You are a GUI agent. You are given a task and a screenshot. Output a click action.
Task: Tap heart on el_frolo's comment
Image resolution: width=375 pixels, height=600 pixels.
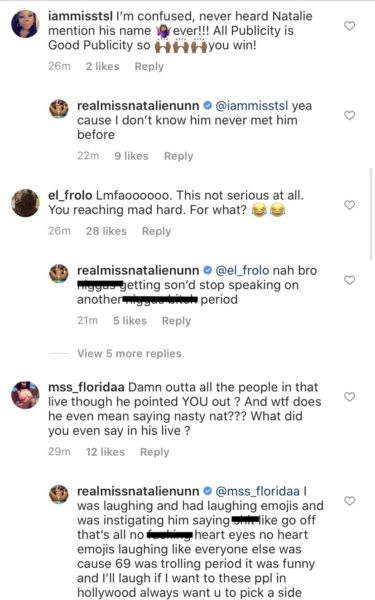coord(349,205)
